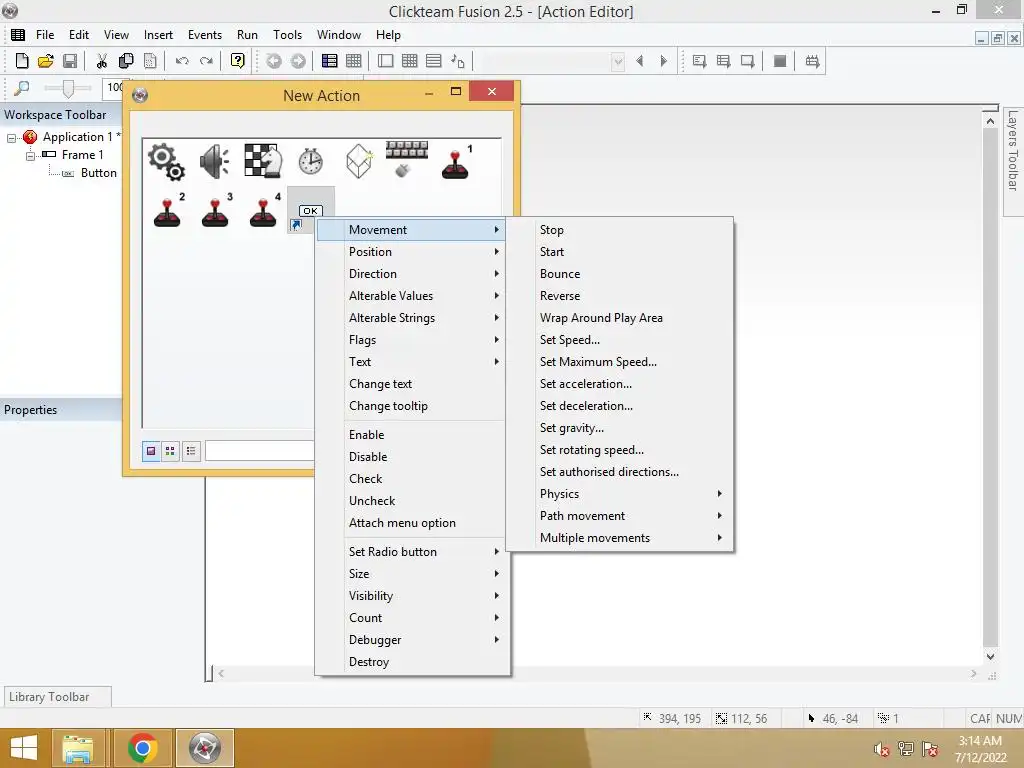Choose Stop from Movement submenu
This screenshot has height=768, width=1024.
point(620,230)
